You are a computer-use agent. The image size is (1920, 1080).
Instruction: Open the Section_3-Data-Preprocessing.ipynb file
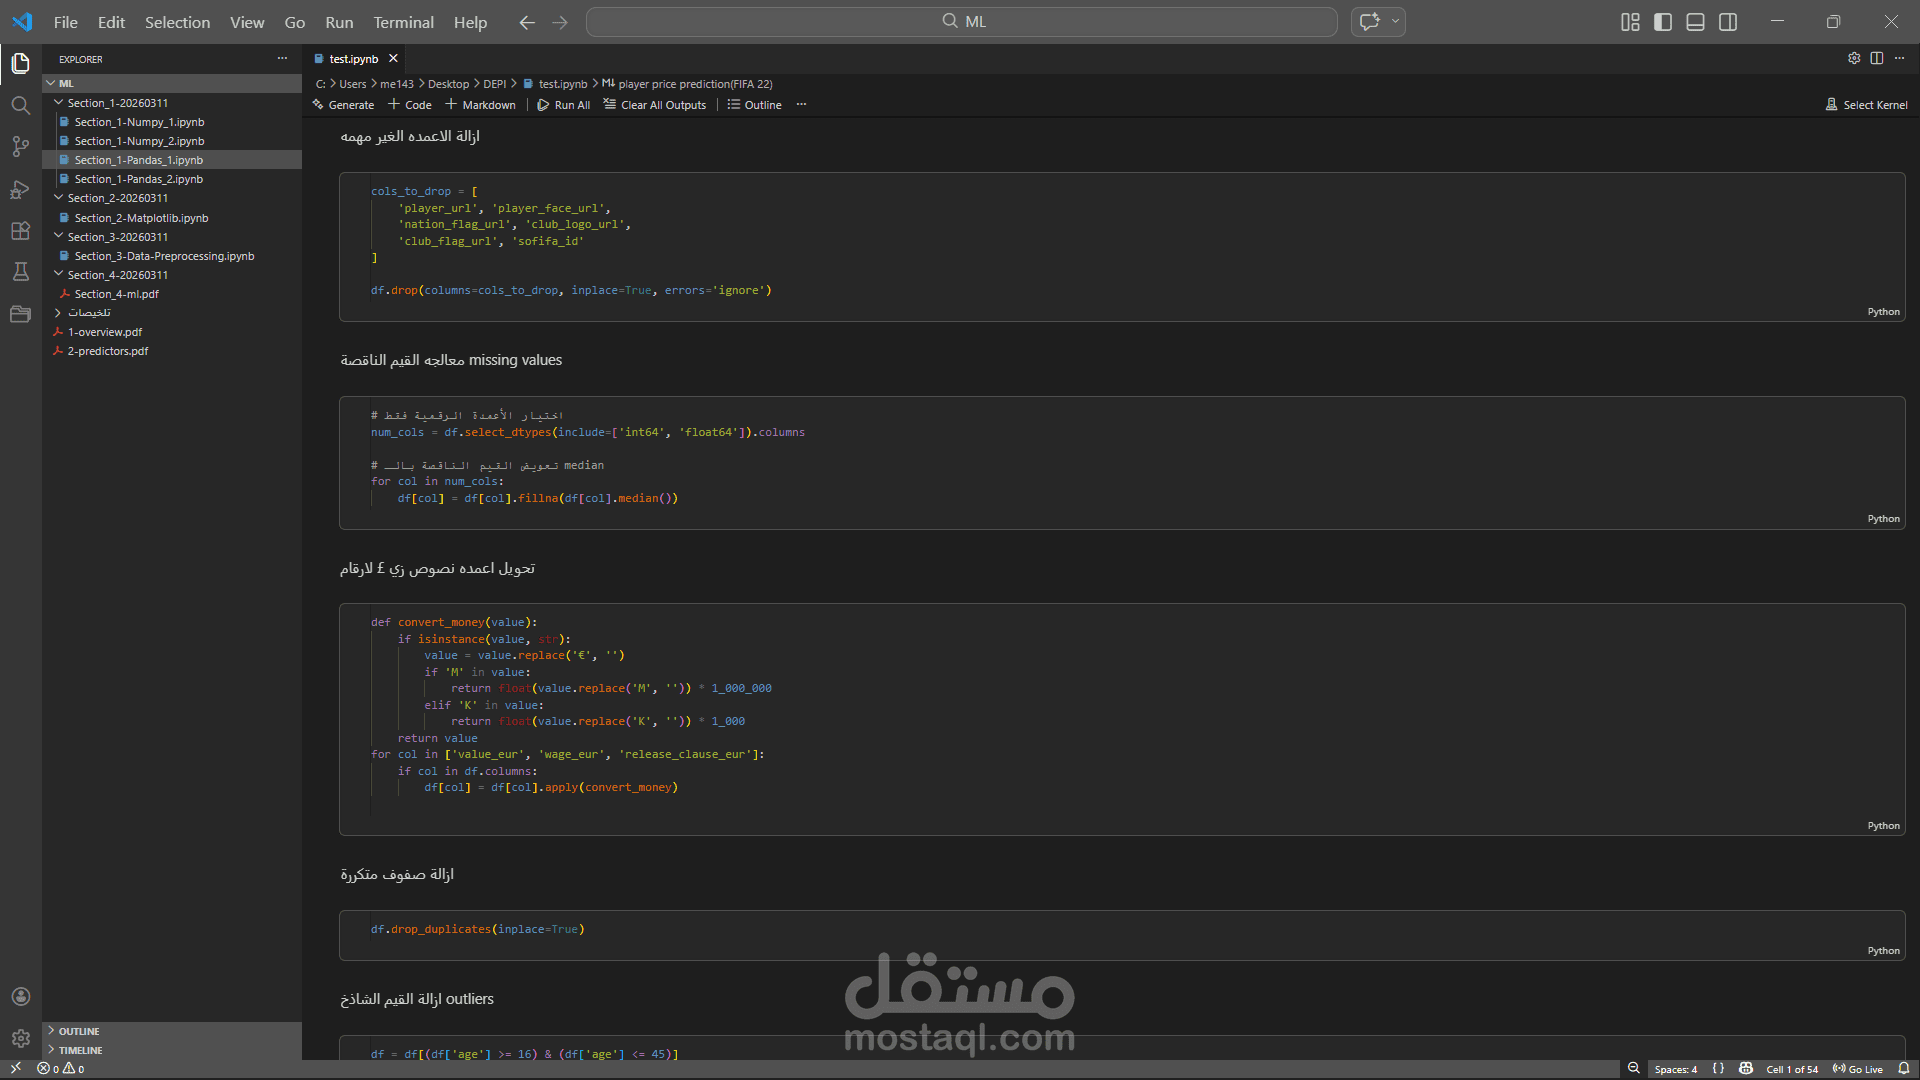coord(164,256)
